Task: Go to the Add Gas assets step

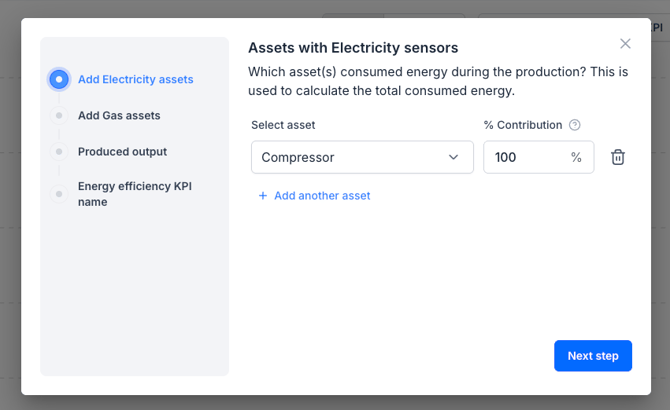Action: click(x=119, y=116)
